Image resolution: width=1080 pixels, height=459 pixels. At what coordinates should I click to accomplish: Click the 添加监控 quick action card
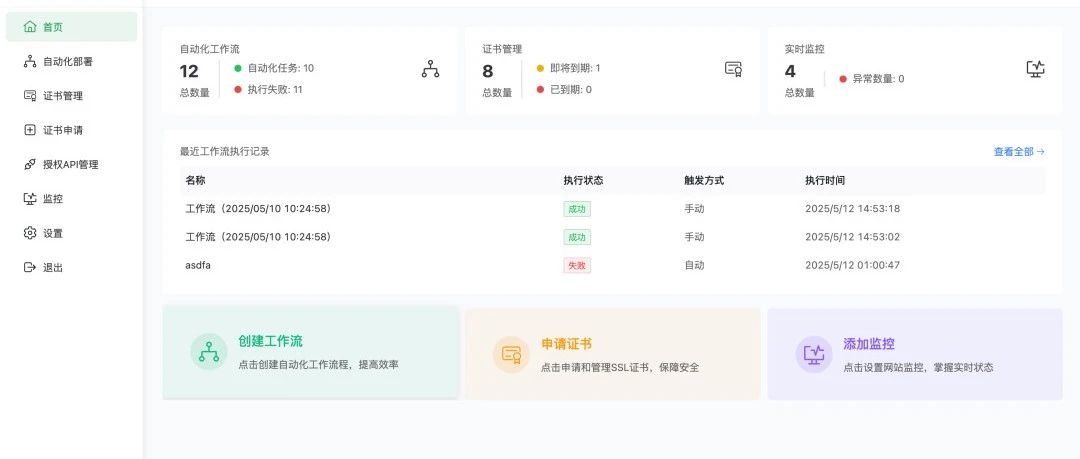(915, 353)
